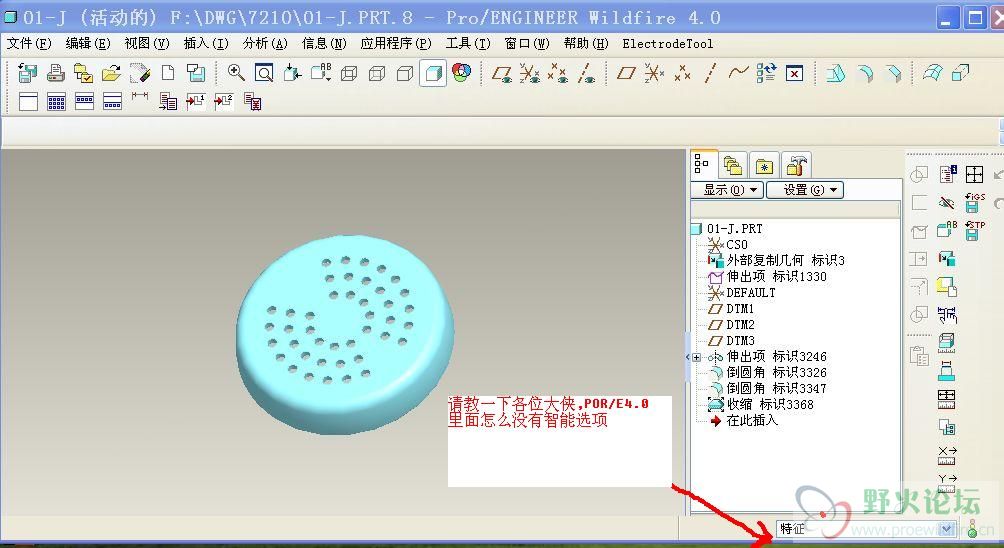Toggle datum points display with eye
1004x548 pixels.
(558, 74)
